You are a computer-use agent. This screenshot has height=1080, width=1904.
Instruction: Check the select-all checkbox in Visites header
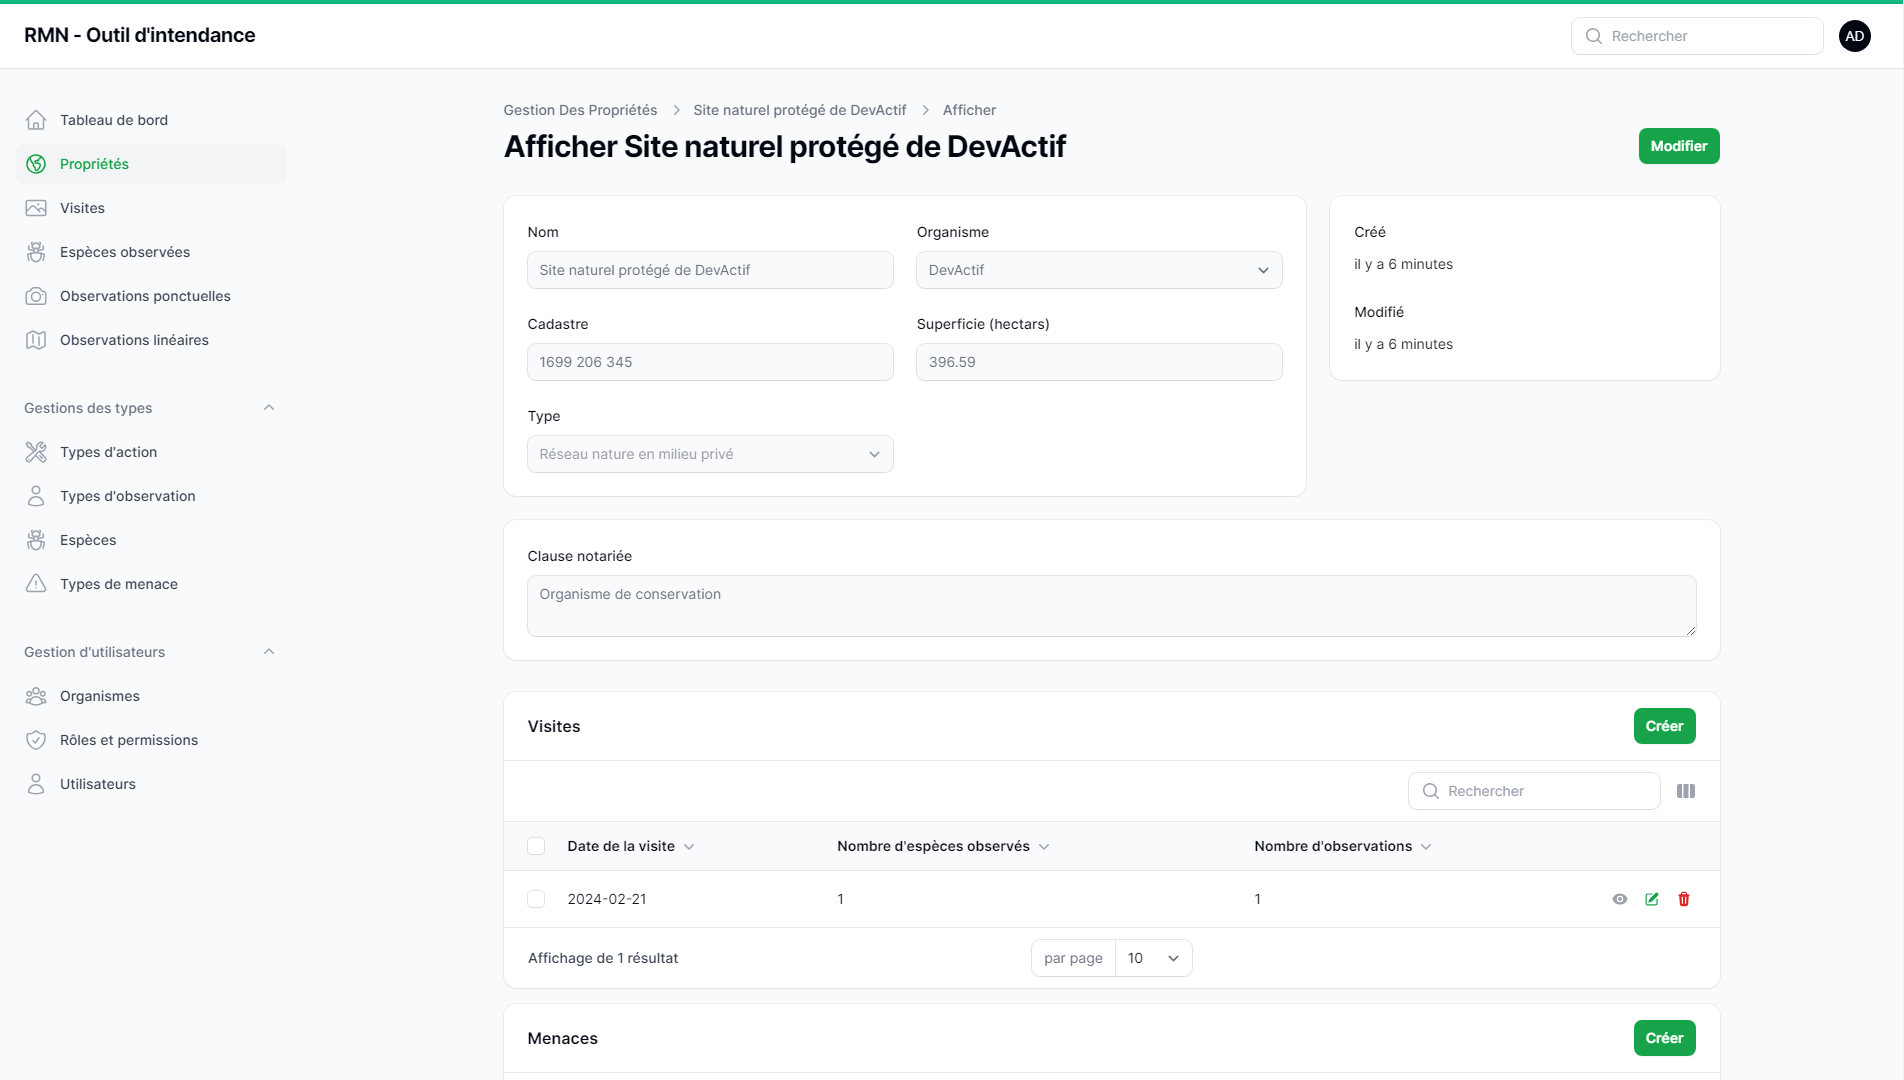tap(536, 846)
